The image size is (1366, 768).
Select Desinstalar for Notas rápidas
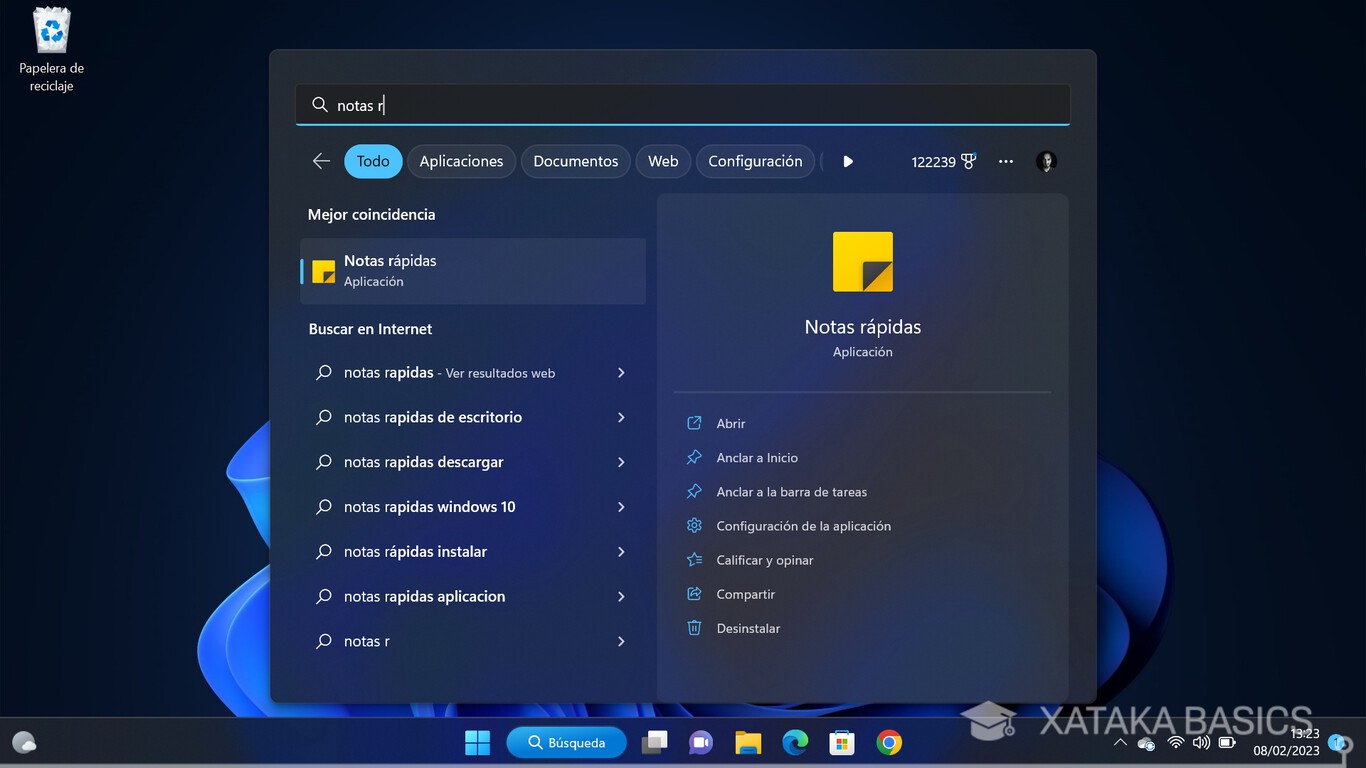747,628
